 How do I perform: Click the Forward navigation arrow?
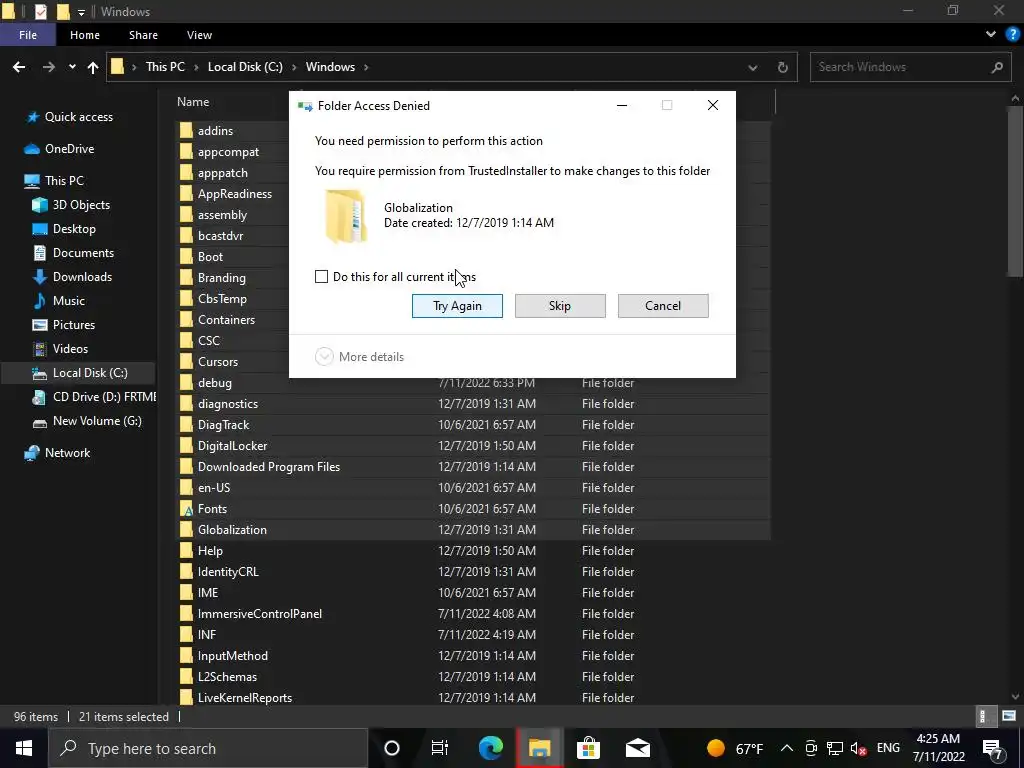coord(48,67)
